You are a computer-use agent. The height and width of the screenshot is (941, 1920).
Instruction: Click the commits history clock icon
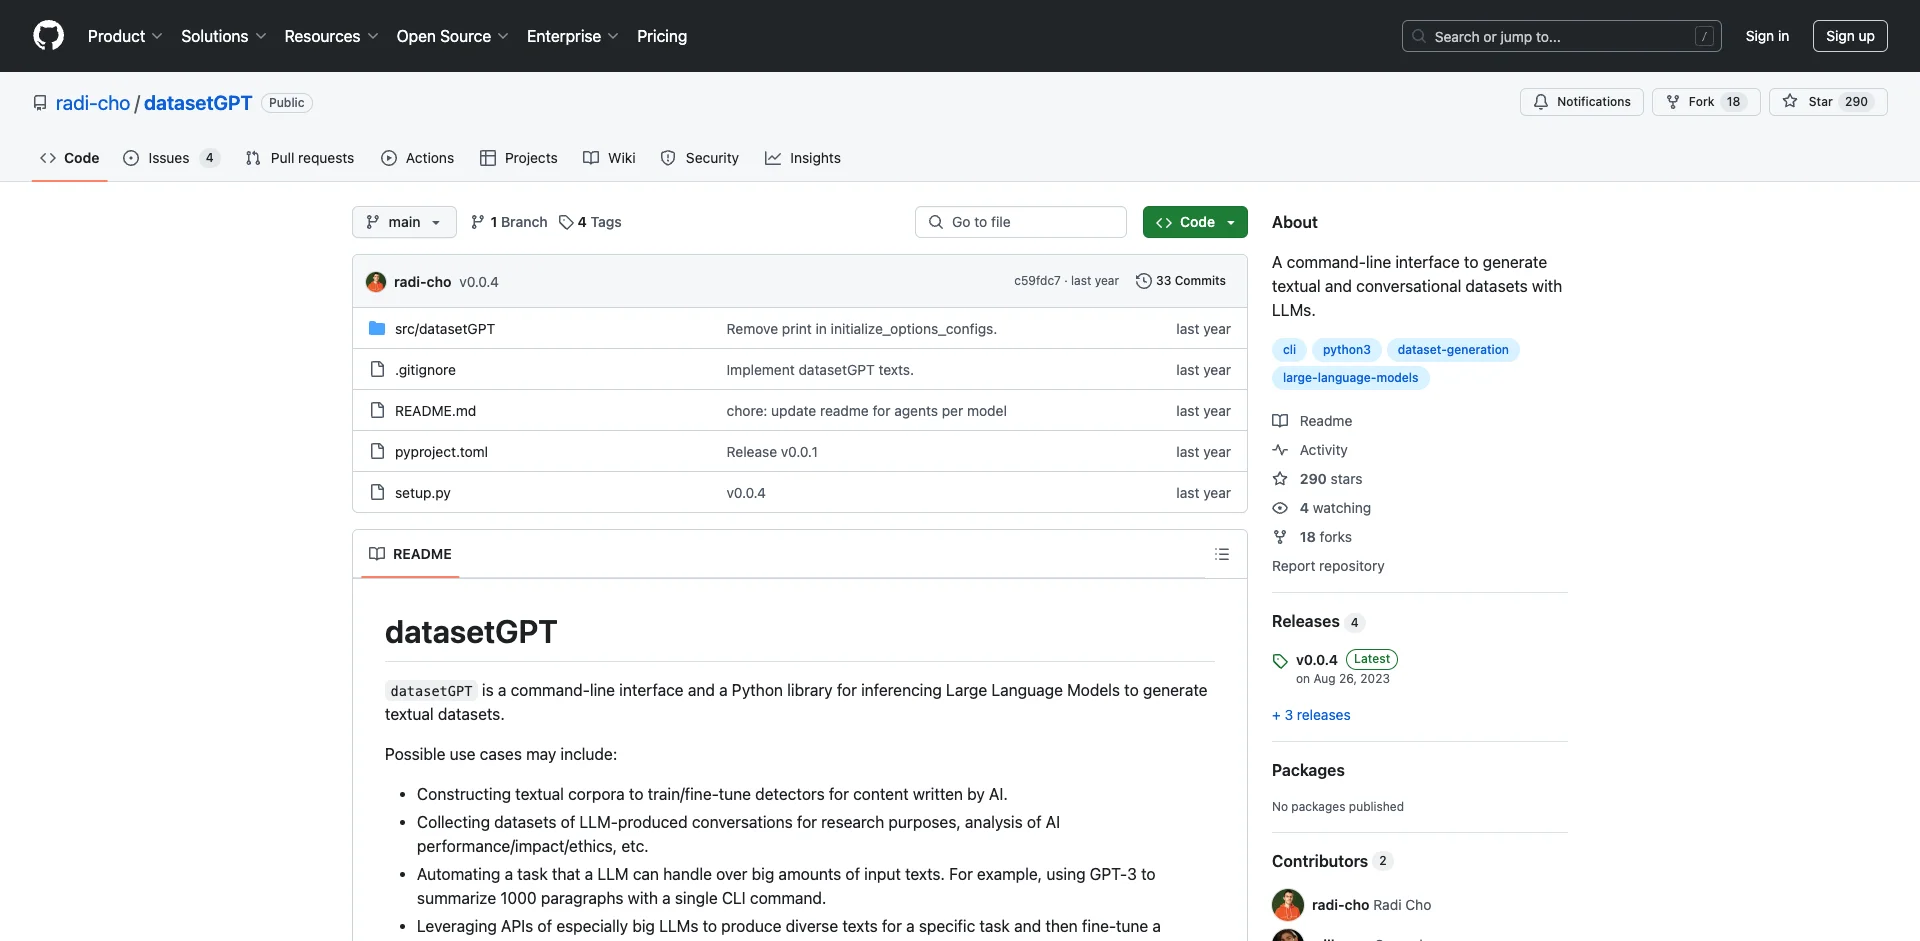pos(1143,281)
